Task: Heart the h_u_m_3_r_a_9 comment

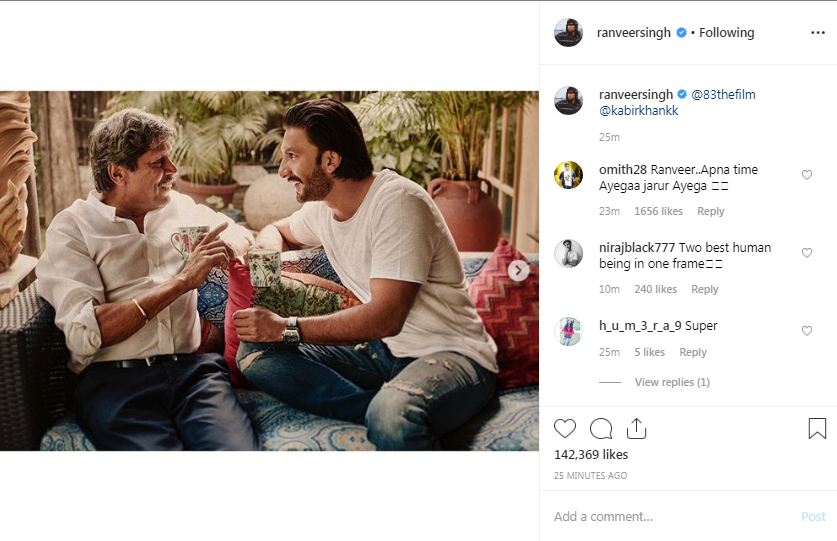Action: 807,331
